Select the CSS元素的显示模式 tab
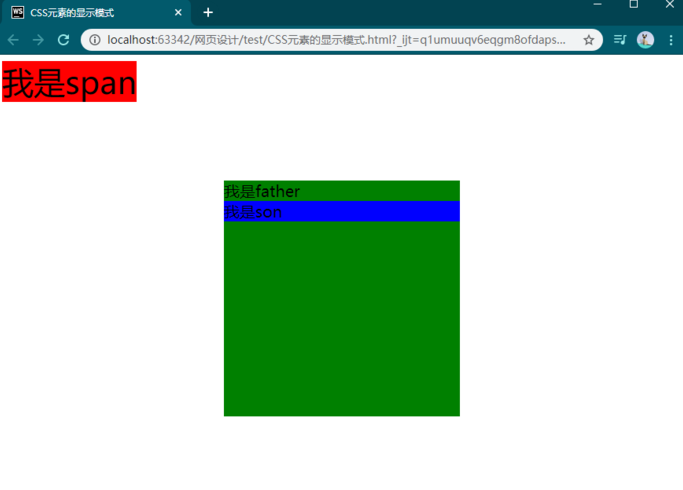This screenshot has width=683, height=490. pyautogui.click(x=97, y=13)
